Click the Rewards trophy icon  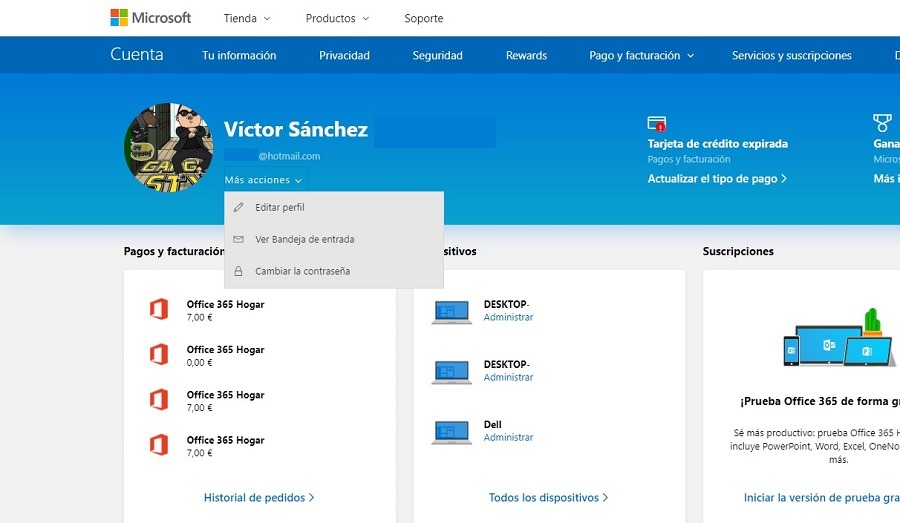pyautogui.click(x=881, y=124)
